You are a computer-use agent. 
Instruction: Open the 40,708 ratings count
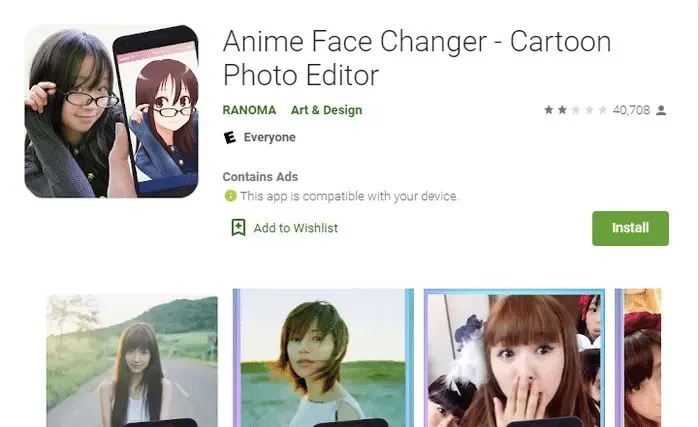coord(631,110)
